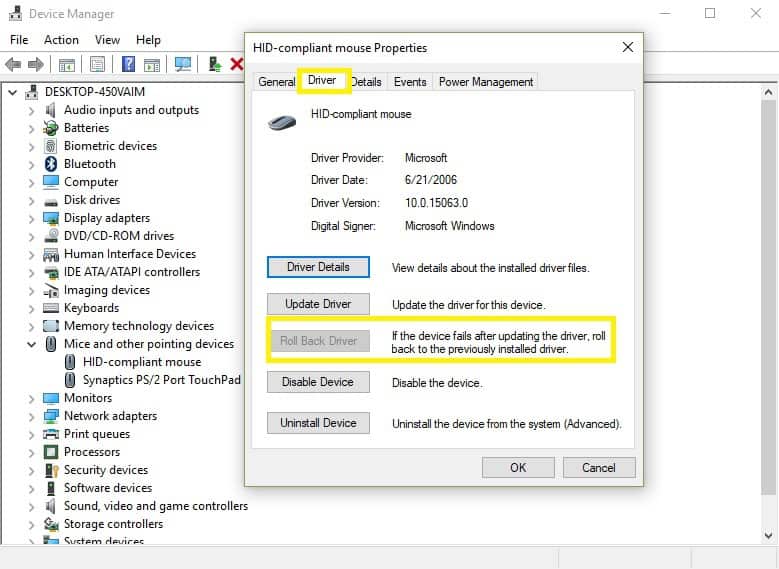This screenshot has height=569, width=779.
Task: Click the red X uninstall toolbar icon
Action: pyautogui.click(x=237, y=64)
